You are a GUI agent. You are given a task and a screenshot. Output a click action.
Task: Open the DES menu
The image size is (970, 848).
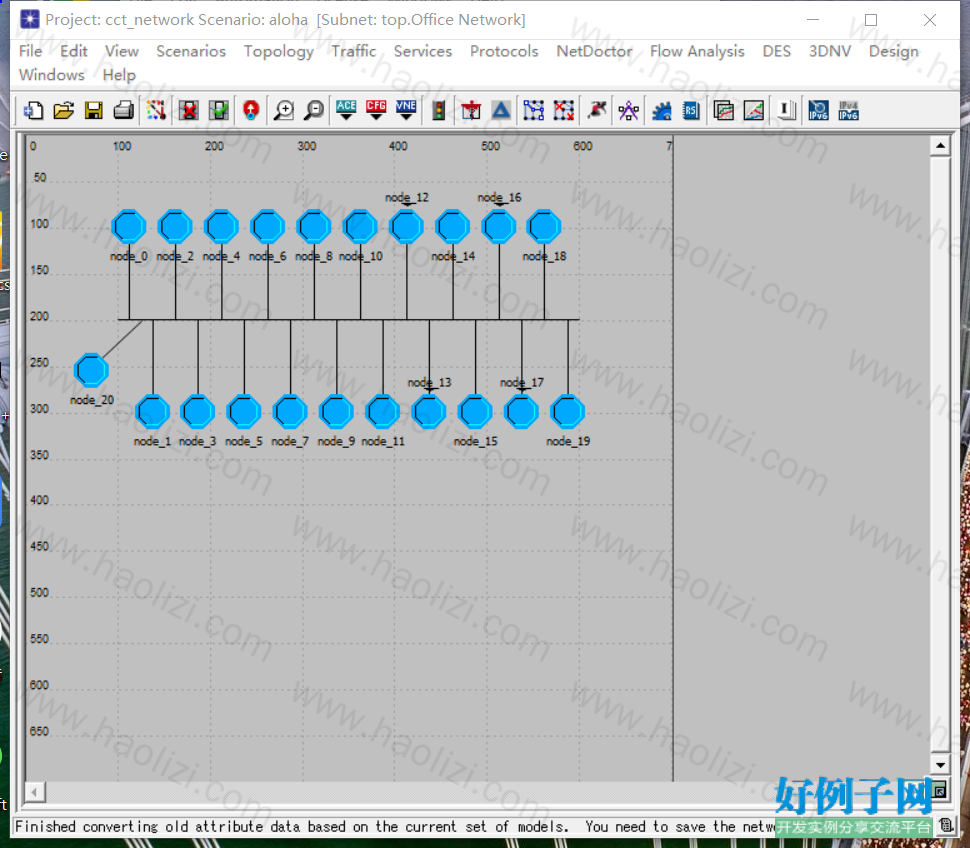777,51
